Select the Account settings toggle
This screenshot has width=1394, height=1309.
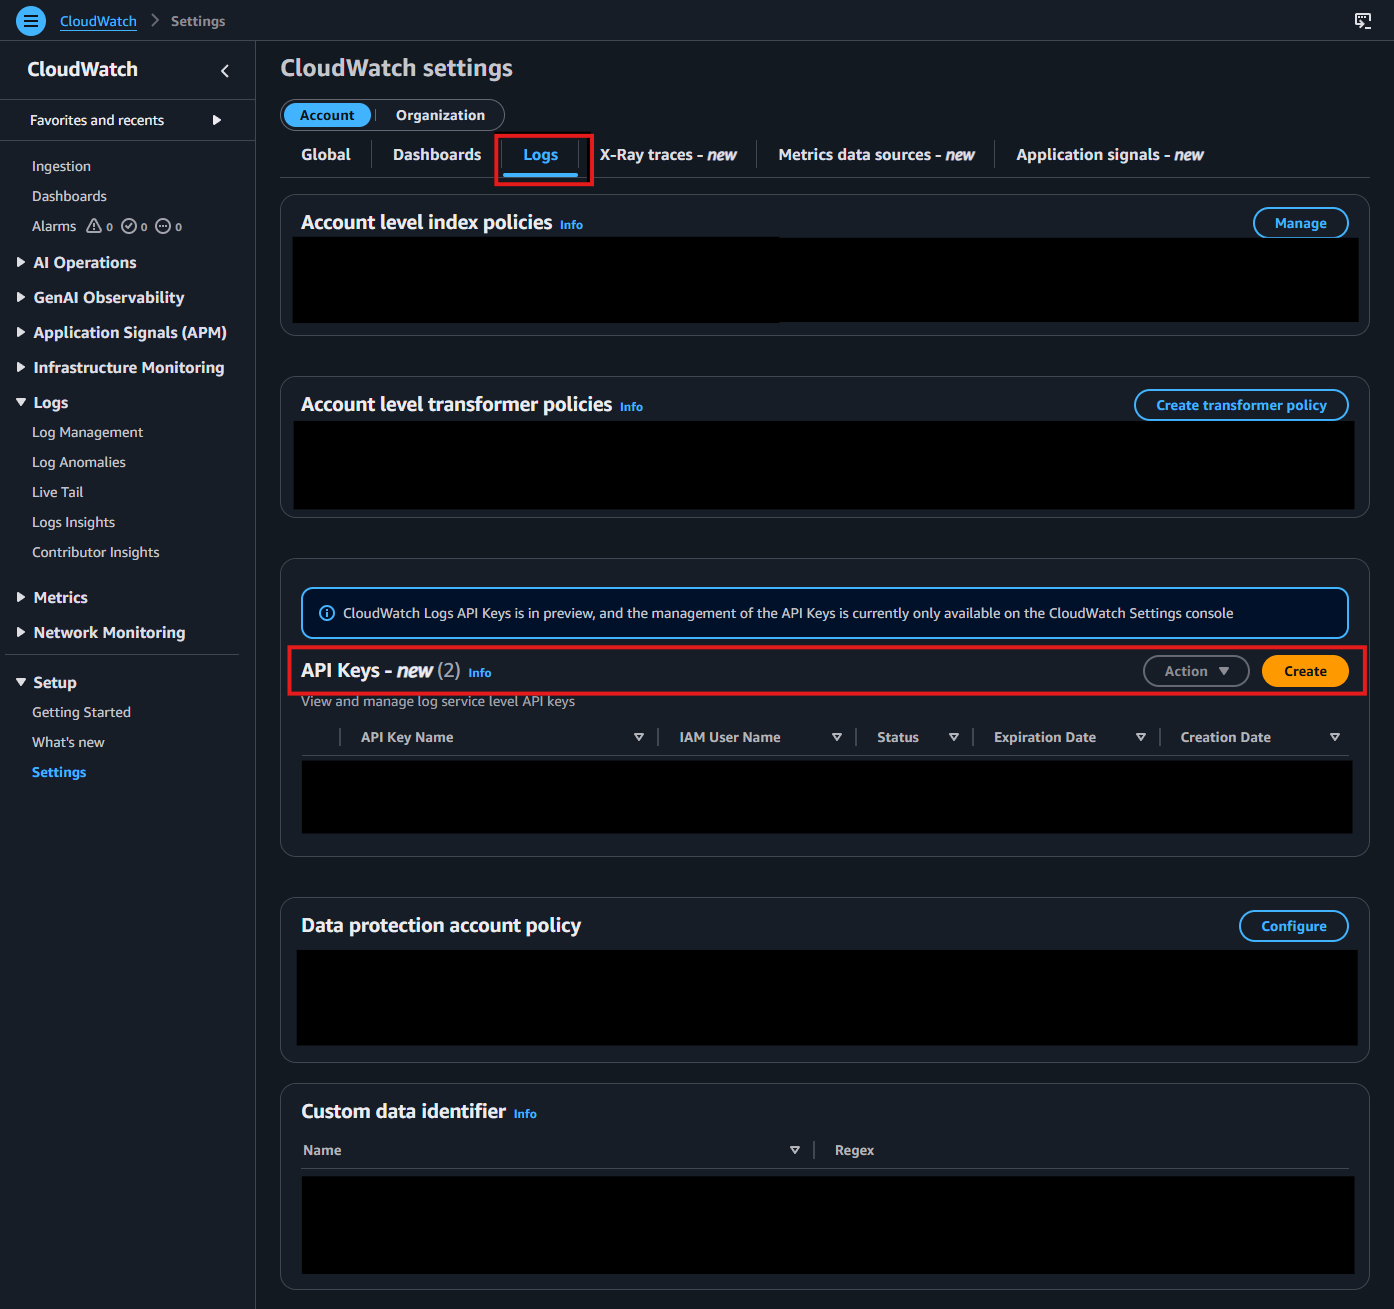click(x=327, y=115)
